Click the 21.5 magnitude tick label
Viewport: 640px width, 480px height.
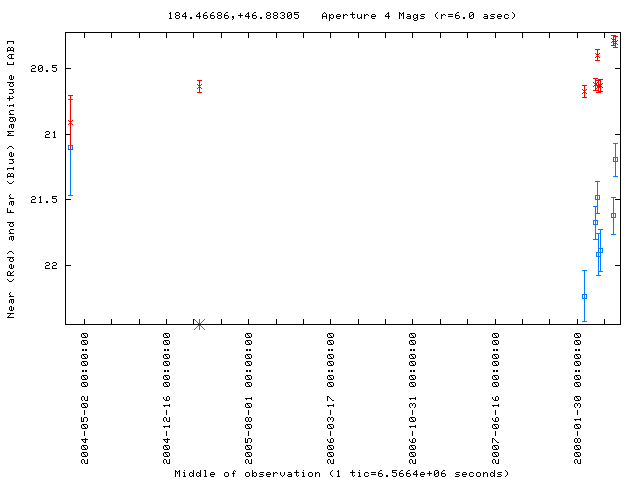coord(44,200)
